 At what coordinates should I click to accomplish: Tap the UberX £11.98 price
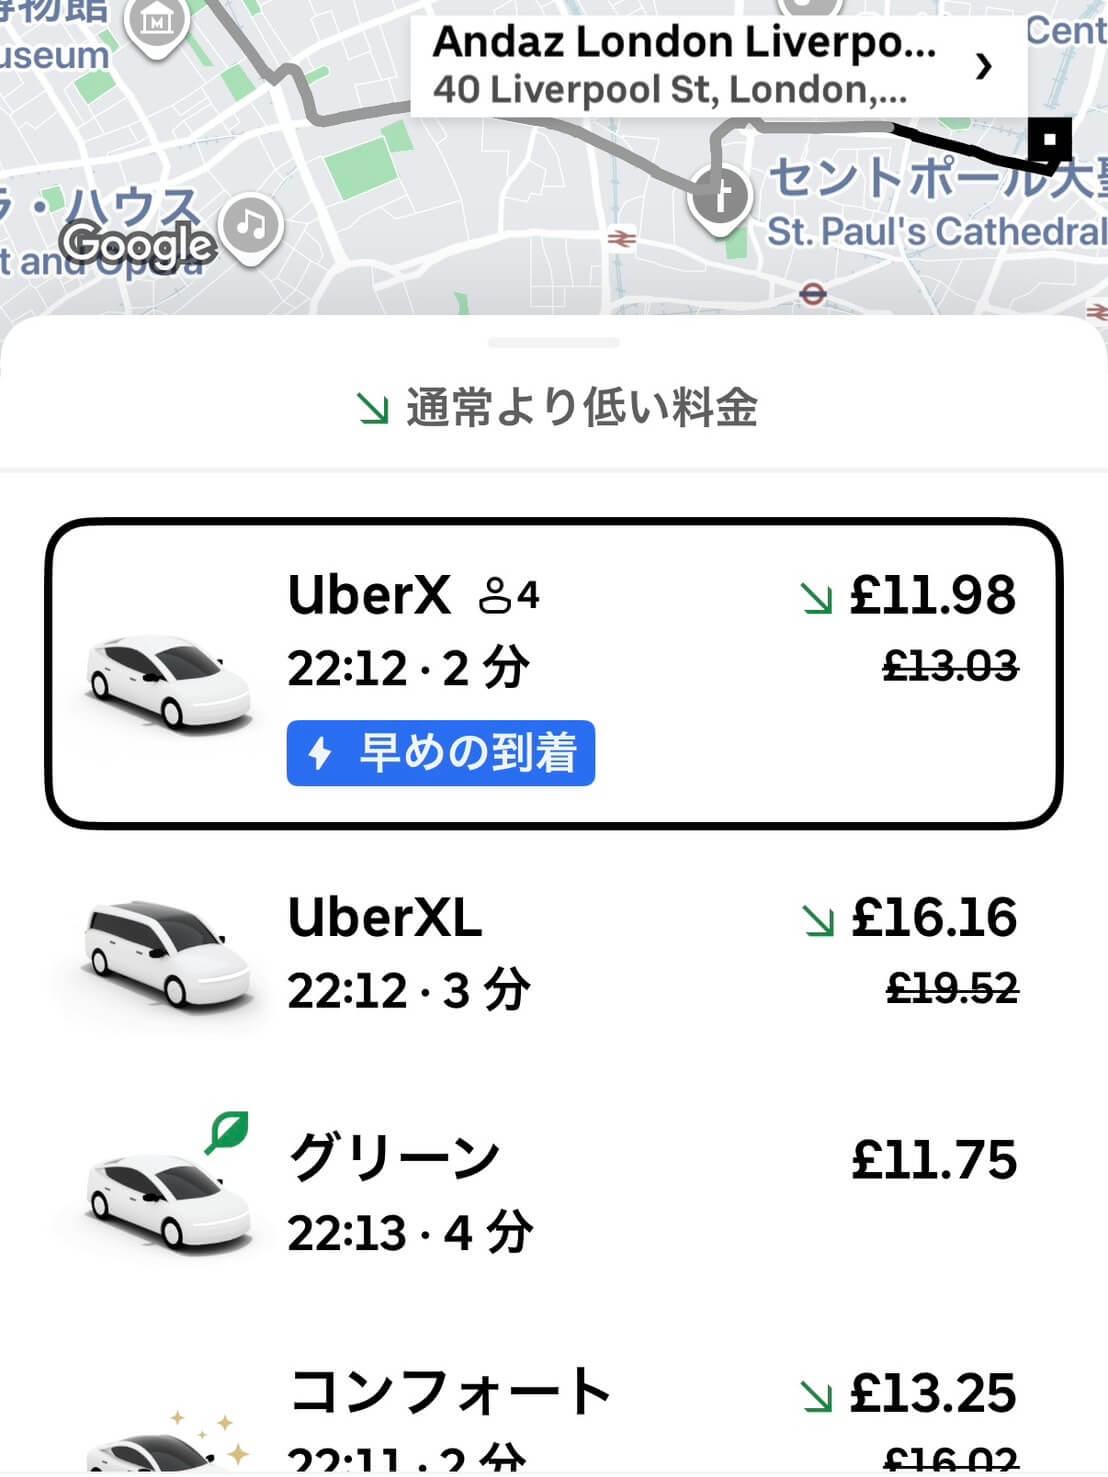[932, 595]
